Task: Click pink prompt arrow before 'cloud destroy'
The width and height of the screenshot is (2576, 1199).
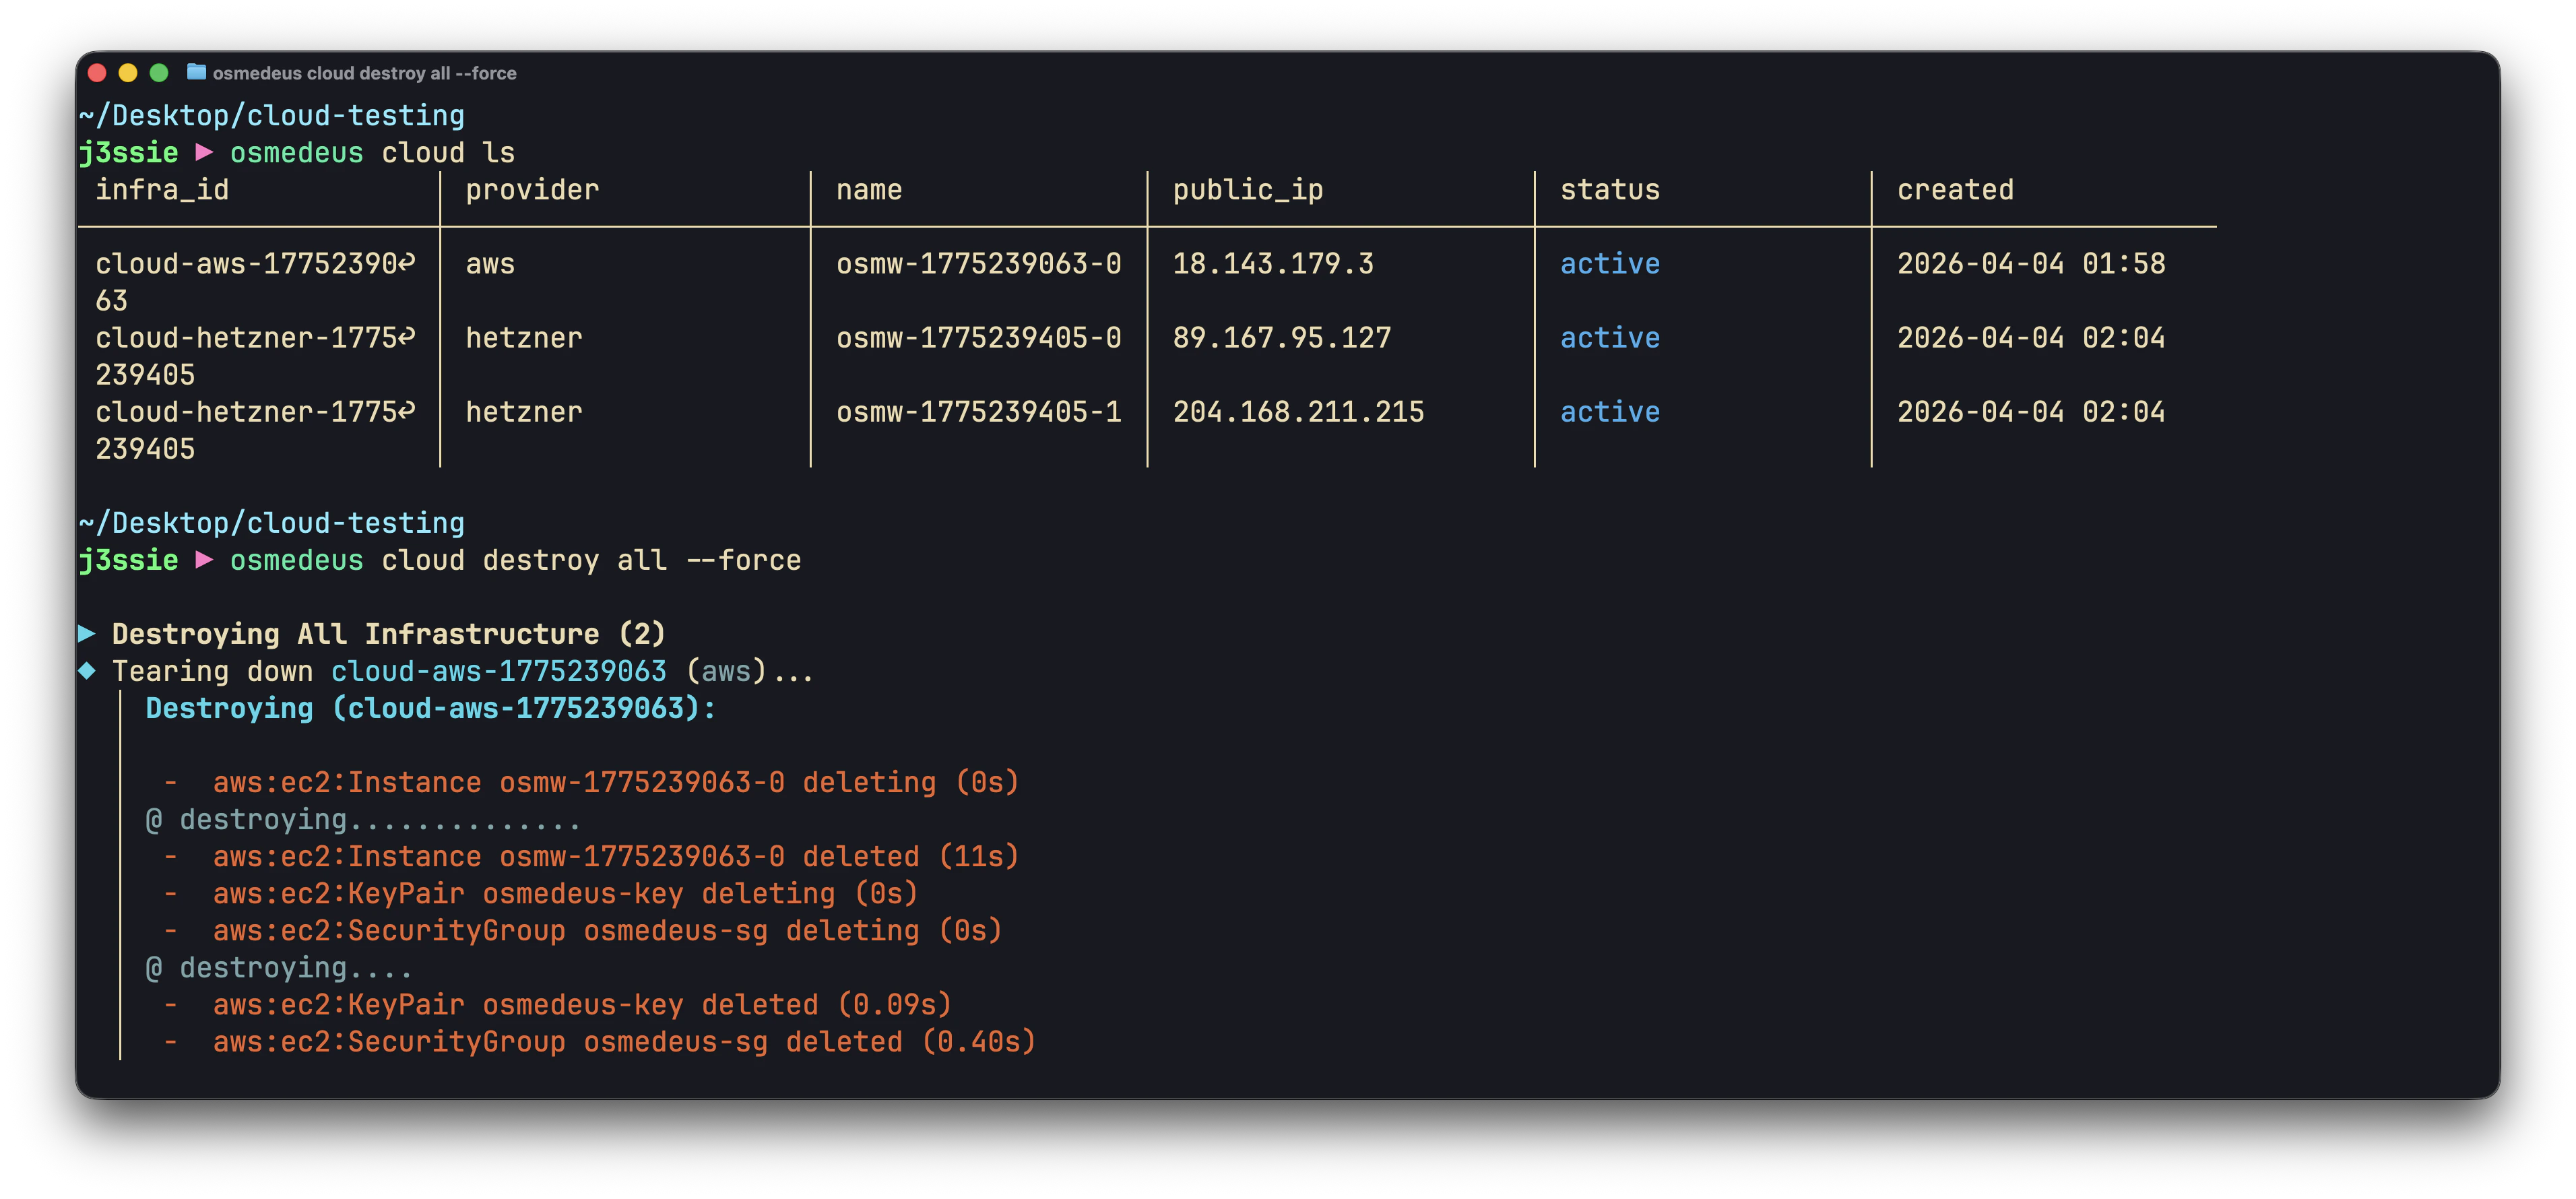Action: [204, 559]
